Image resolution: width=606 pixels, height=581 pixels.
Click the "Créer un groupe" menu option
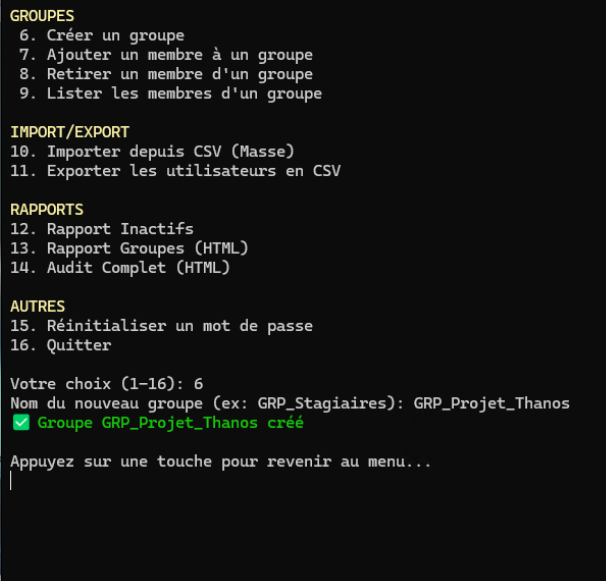click(x=115, y=36)
